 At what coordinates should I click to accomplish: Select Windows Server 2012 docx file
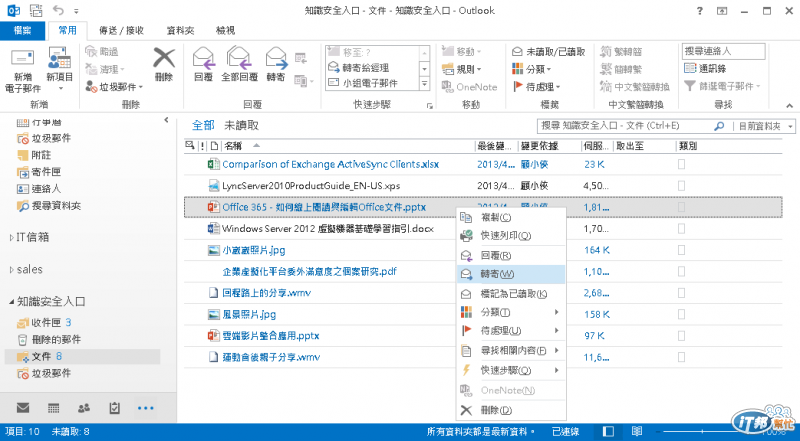tap(328, 229)
